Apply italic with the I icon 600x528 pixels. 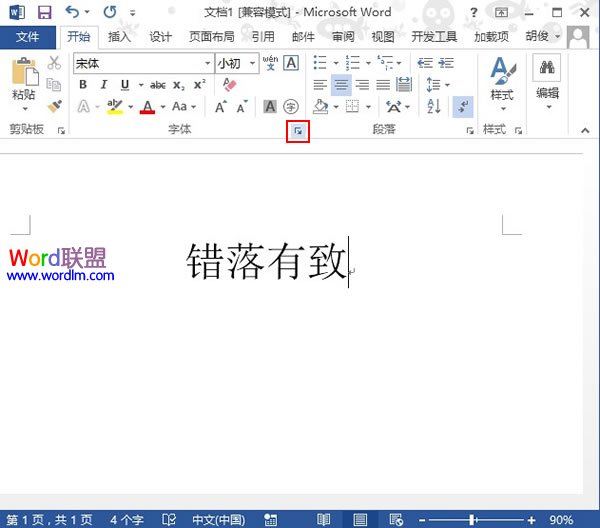coord(105,85)
